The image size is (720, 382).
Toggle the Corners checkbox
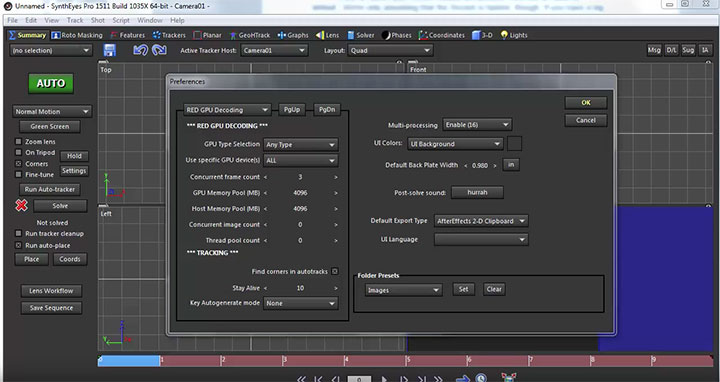point(18,163)
